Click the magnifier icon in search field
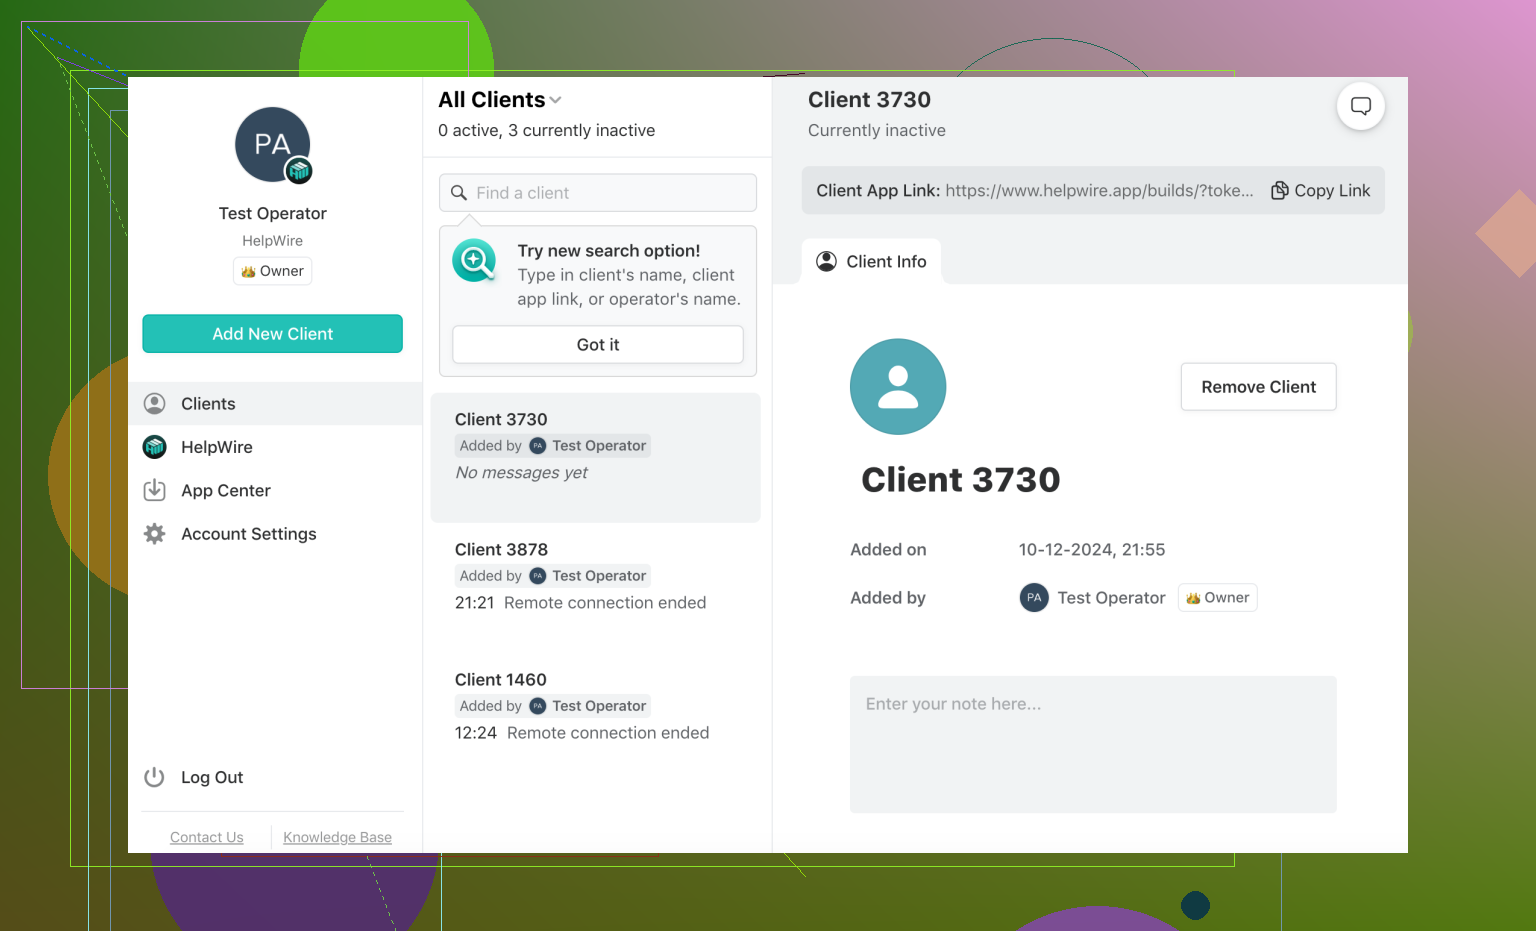This screenshot has height=931, width=1536. pos(459,193)
